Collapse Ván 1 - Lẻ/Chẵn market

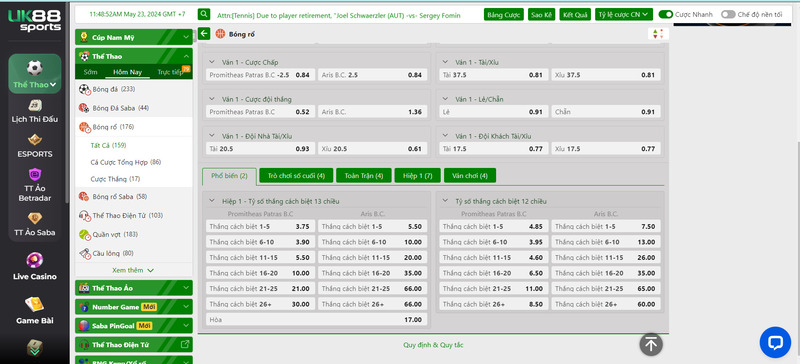445,99
